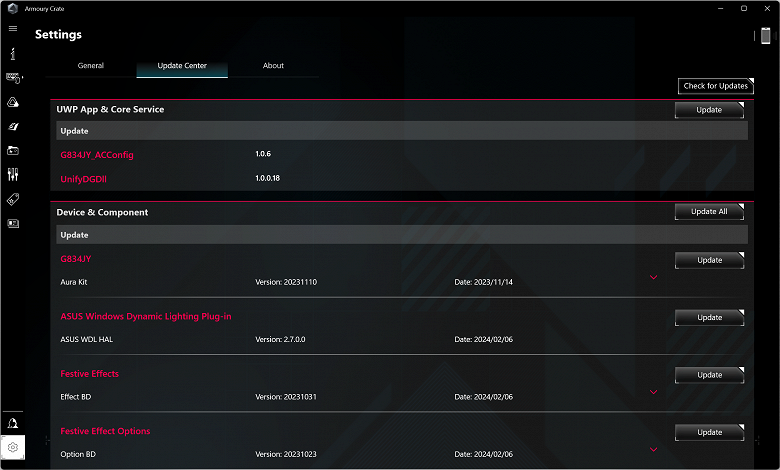Click the Update All button
Screen dimensions: 780x470
click(x=709, y=211)
